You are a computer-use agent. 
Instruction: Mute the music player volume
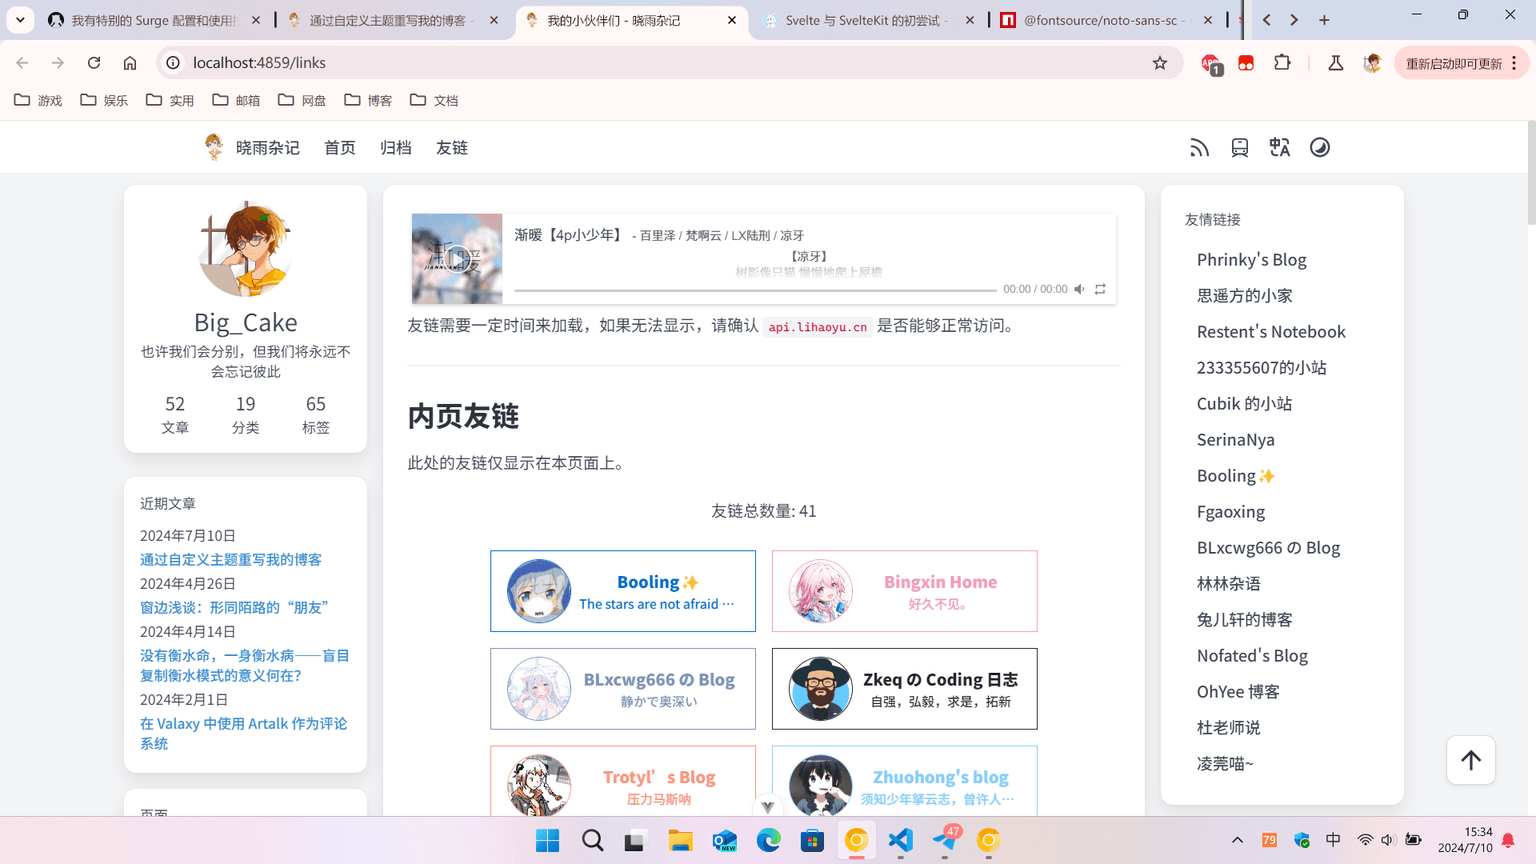(x=1079, y=289)
